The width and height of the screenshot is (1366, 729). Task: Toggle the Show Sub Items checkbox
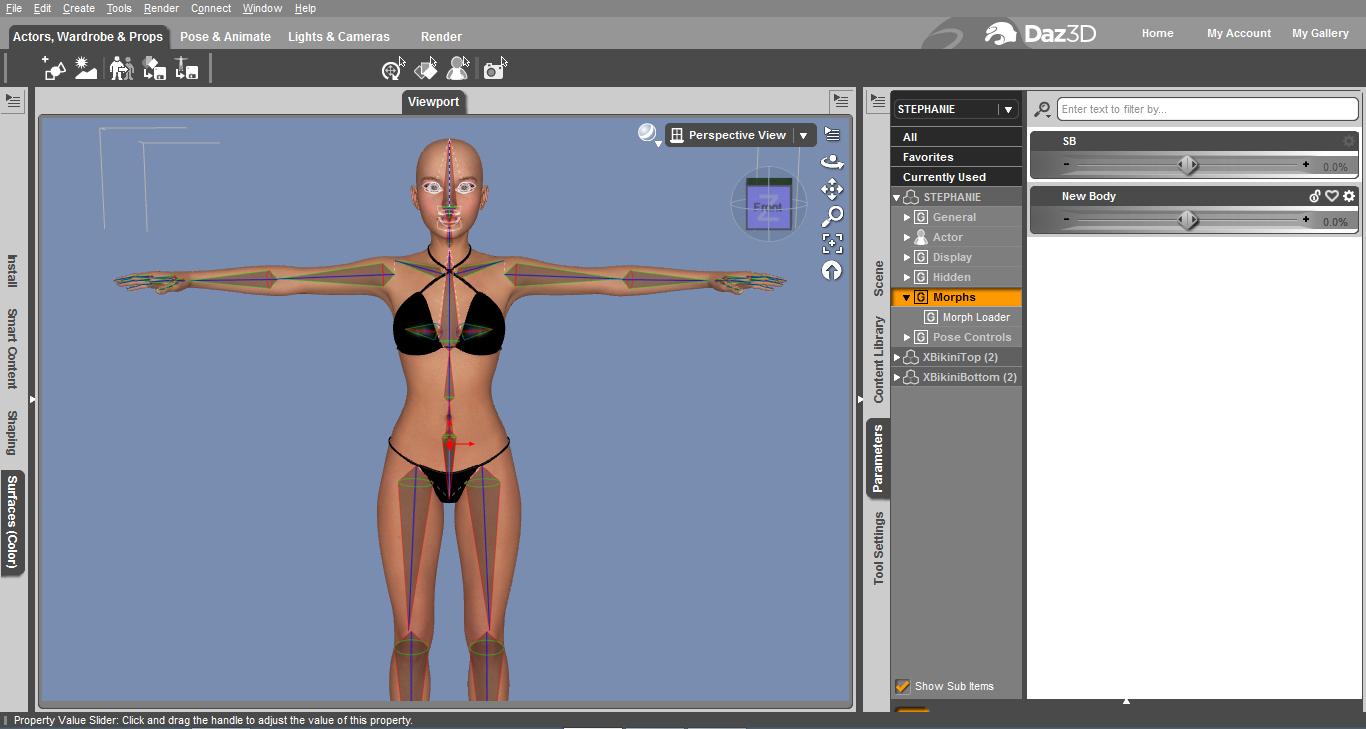coord(902,686)
